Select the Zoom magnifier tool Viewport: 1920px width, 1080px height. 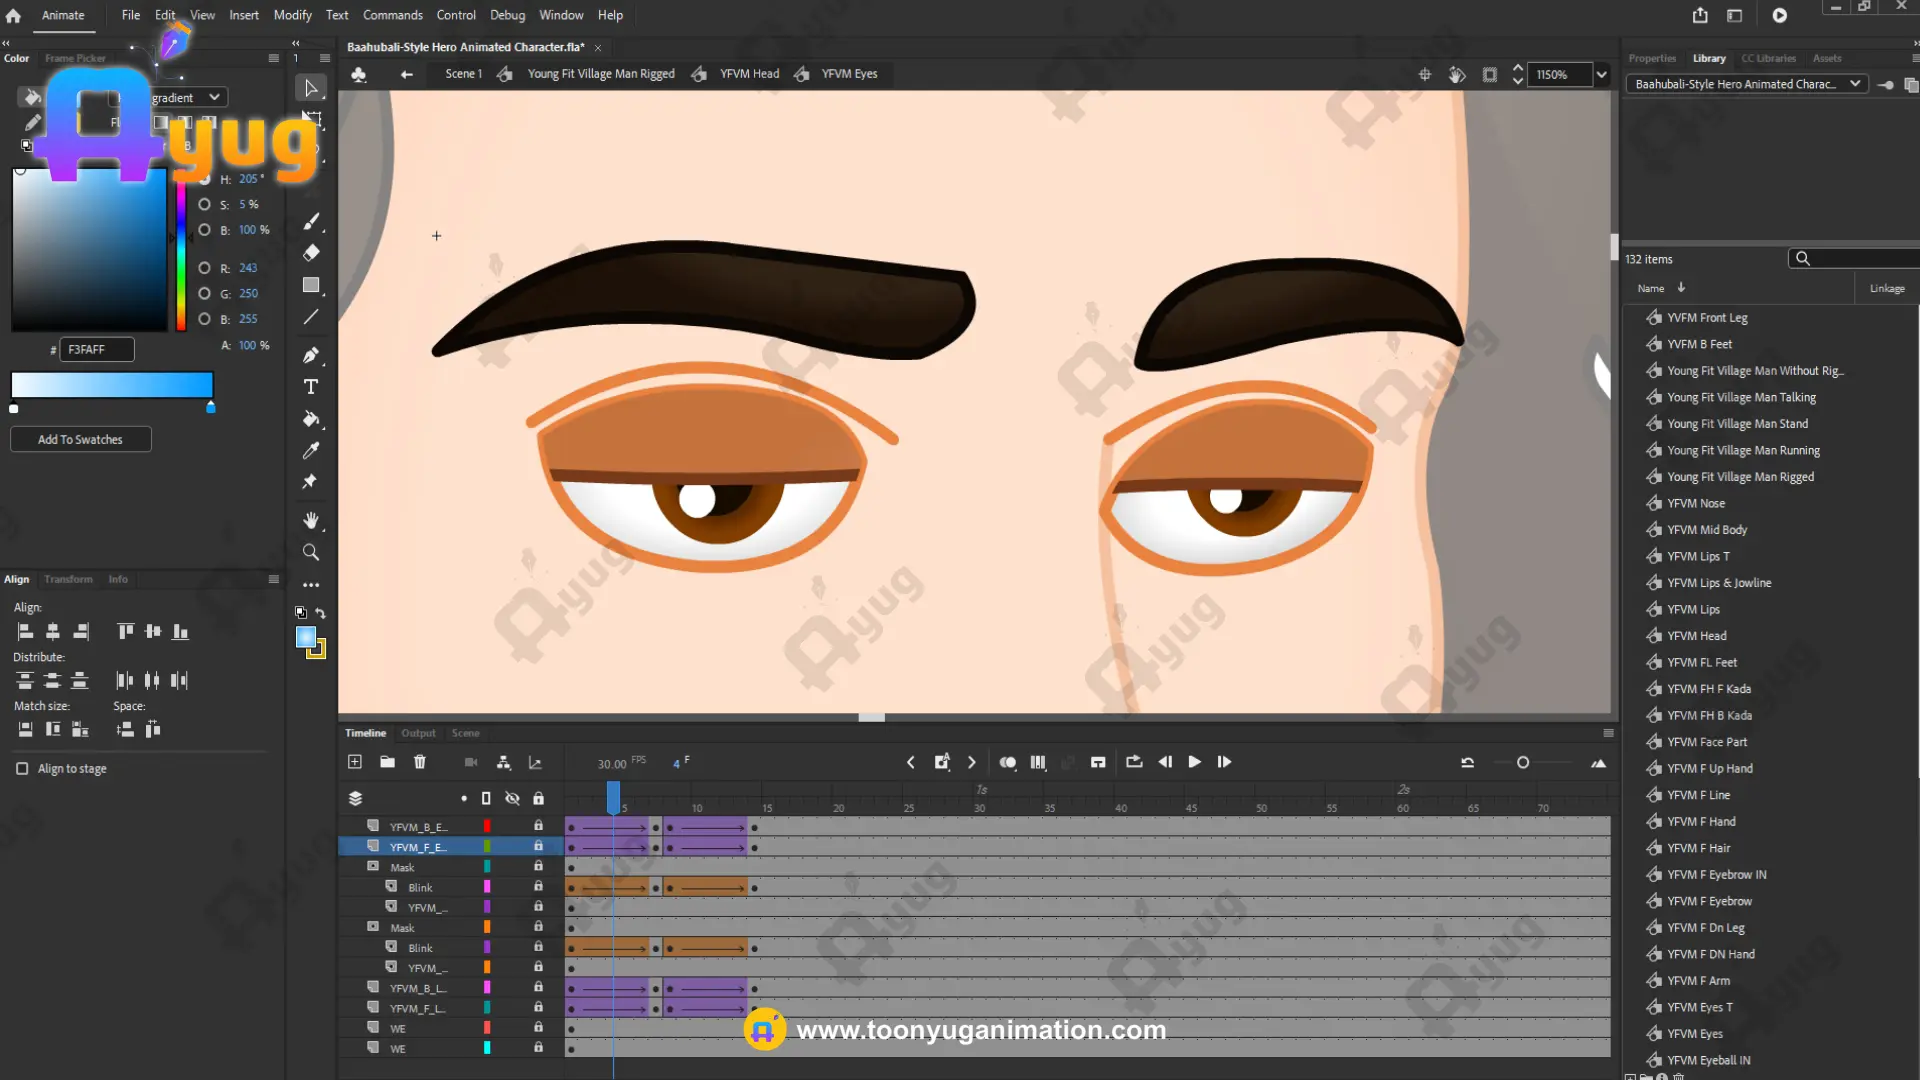(x=311, y=552)
